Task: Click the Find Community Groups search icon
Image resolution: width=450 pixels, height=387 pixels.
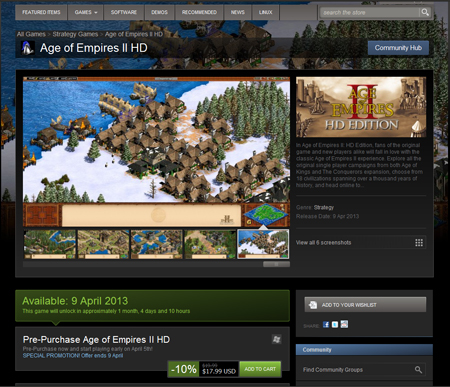Action: pos(418,369)
